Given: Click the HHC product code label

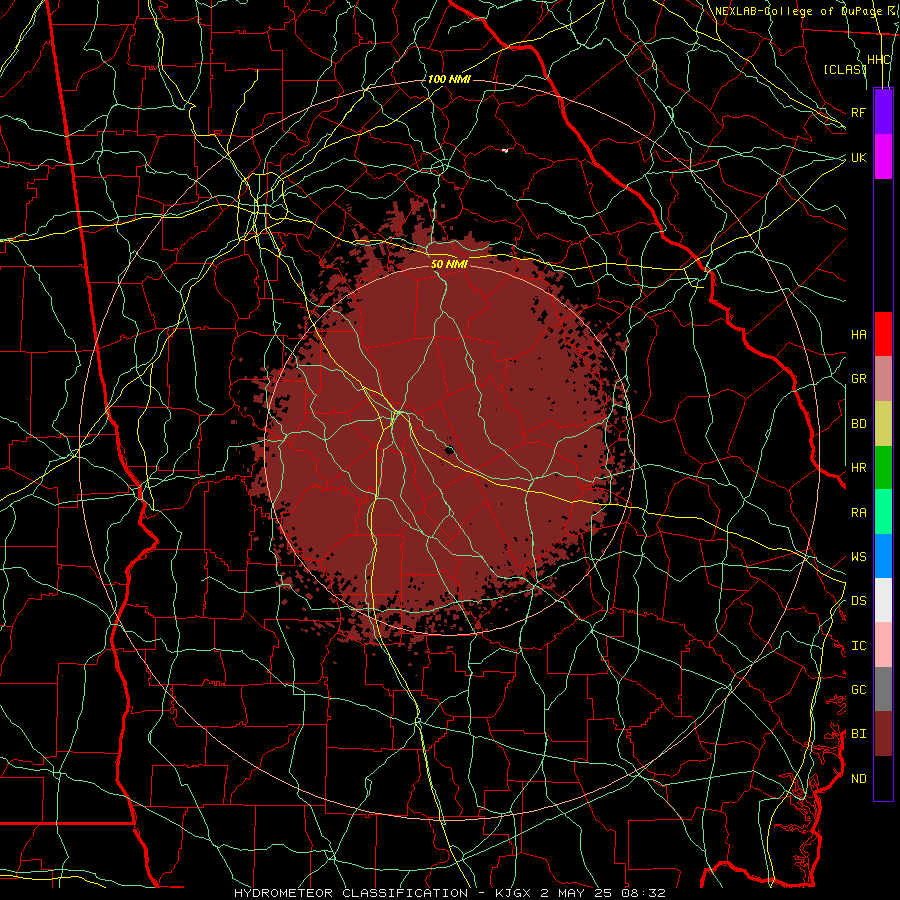Looking at the screenshot, I should [x=879, y=60].
